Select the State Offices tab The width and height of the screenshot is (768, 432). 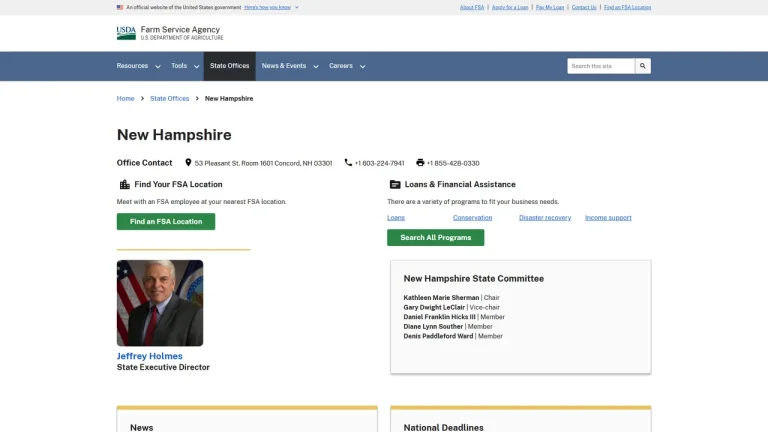[x=230, y=66]
